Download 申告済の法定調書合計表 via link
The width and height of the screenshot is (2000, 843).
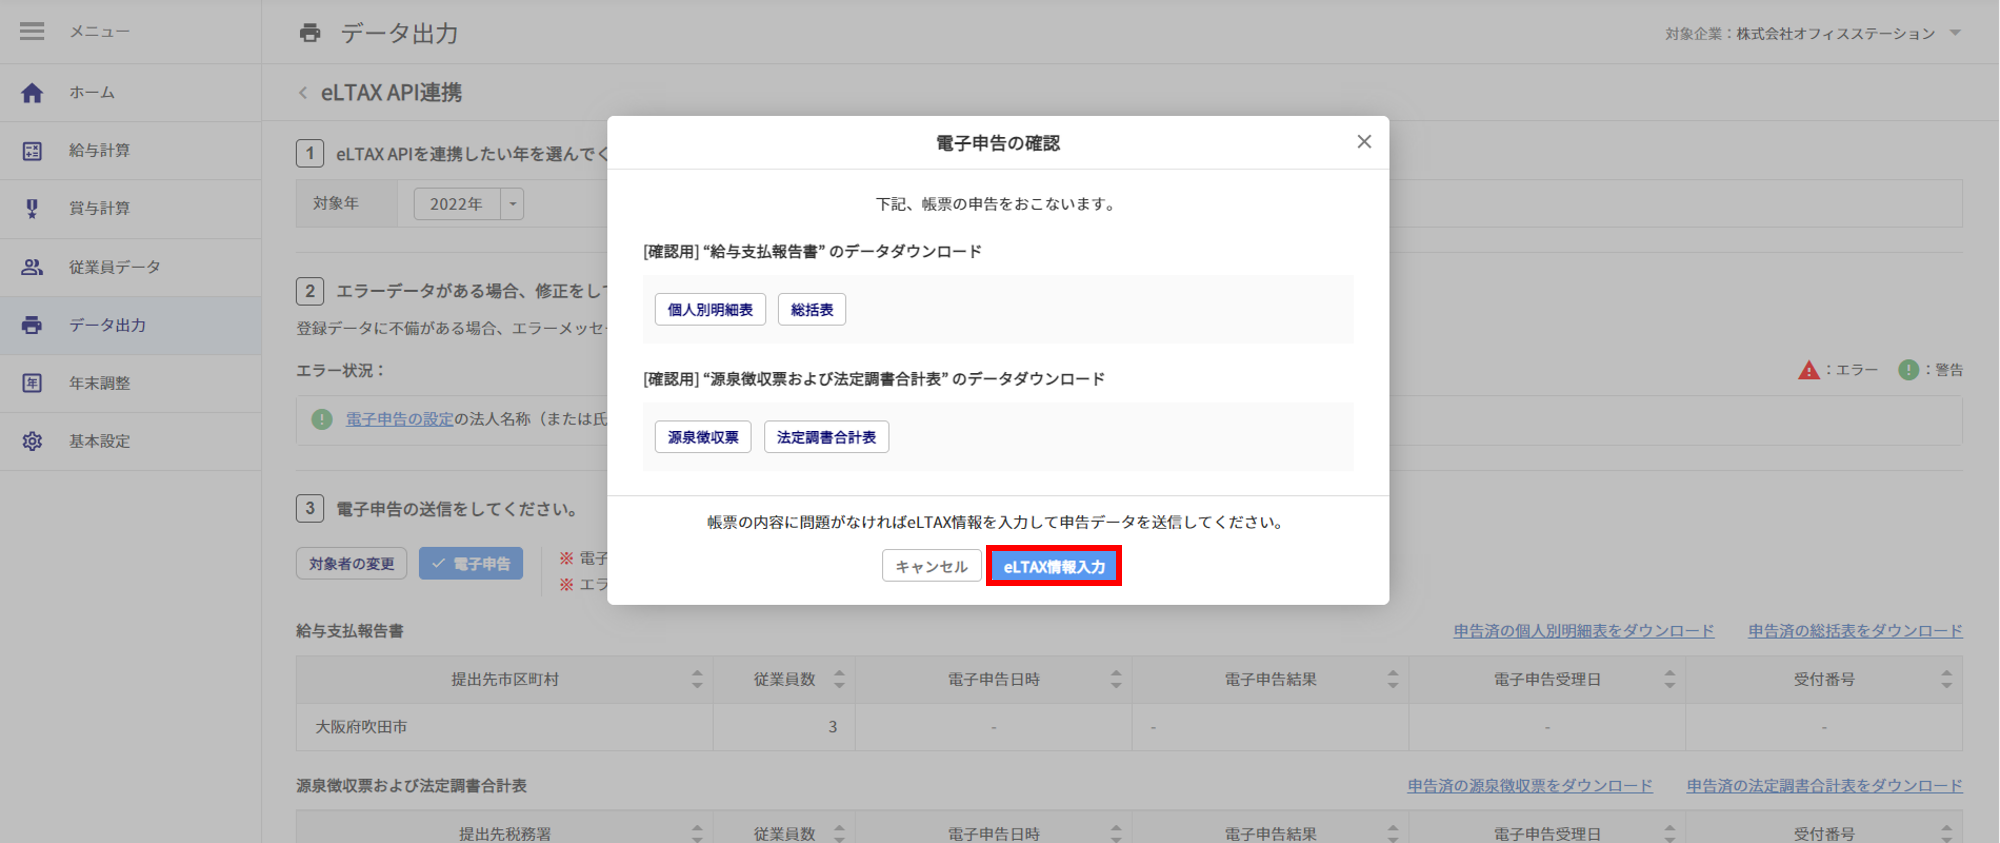click(x=1825, y=786)
